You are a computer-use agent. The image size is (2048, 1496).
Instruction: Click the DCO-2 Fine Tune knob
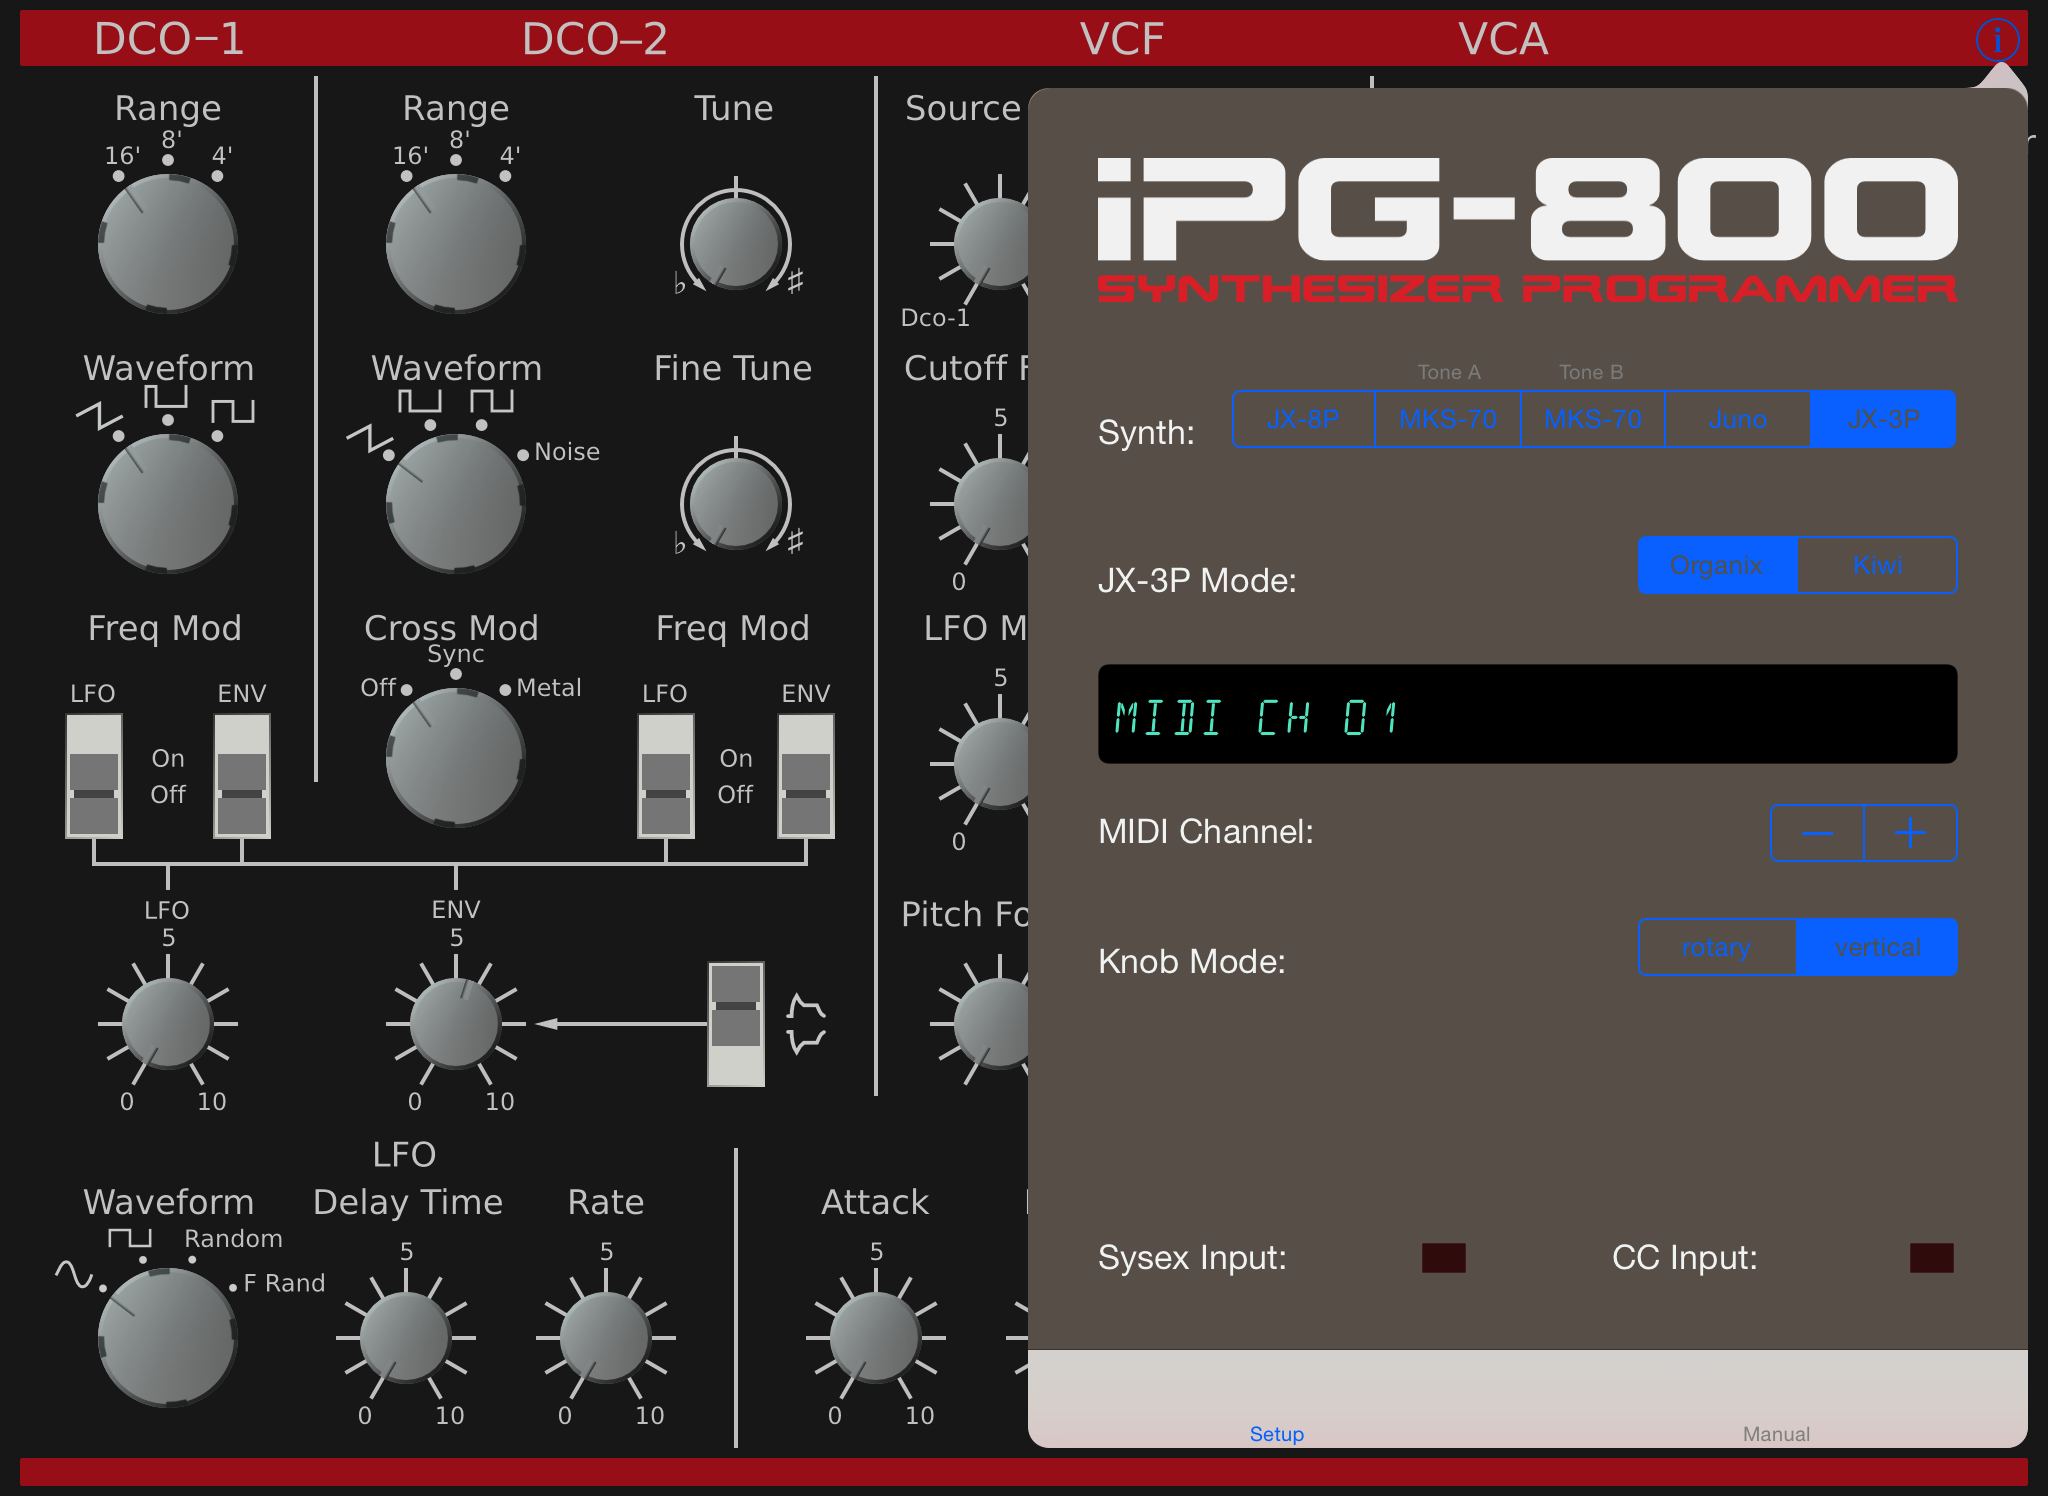735,503
